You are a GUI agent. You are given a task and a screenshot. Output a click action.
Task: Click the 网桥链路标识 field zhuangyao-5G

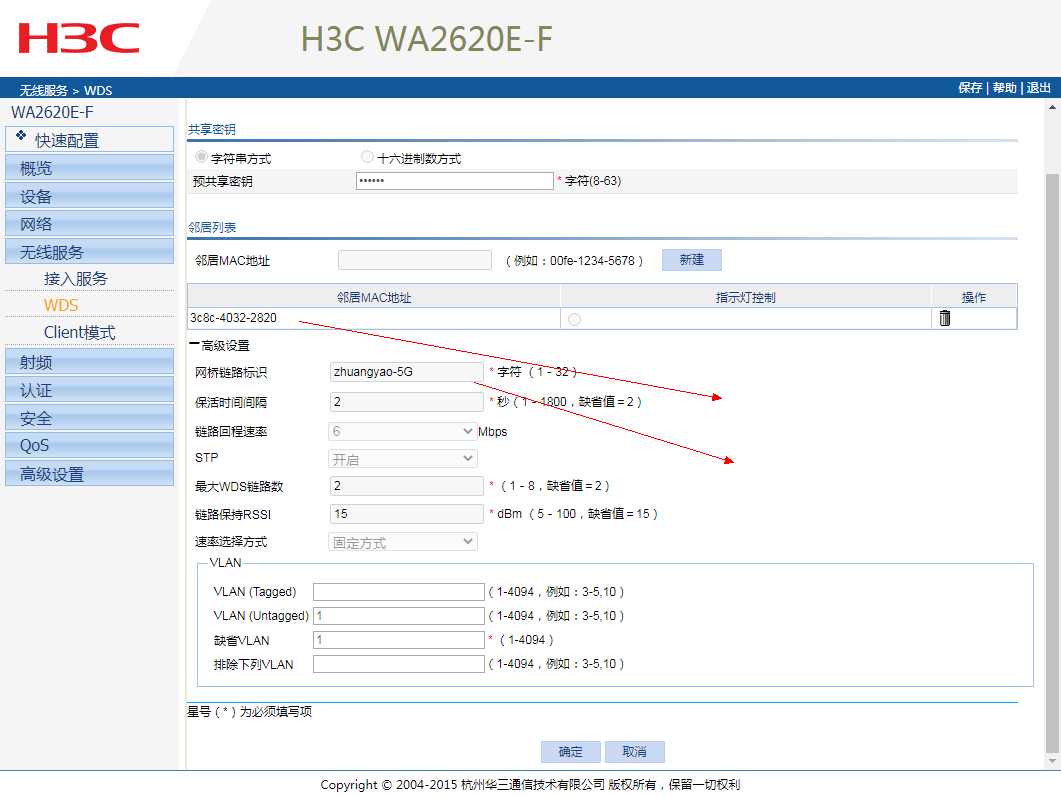pos(407,372)
